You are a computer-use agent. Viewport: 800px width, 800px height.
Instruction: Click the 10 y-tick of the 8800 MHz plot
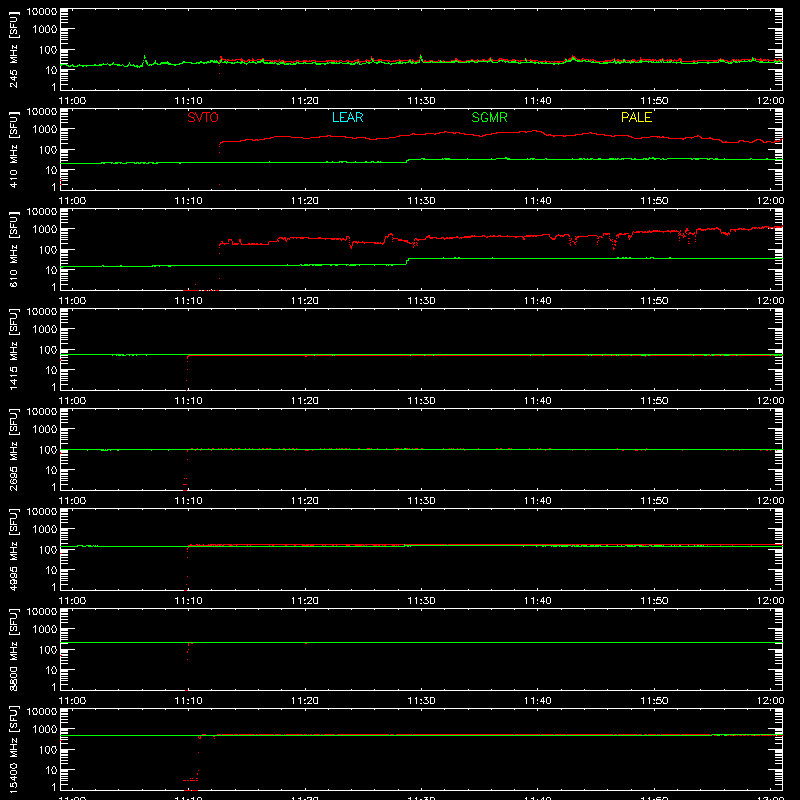coord(51,670)
